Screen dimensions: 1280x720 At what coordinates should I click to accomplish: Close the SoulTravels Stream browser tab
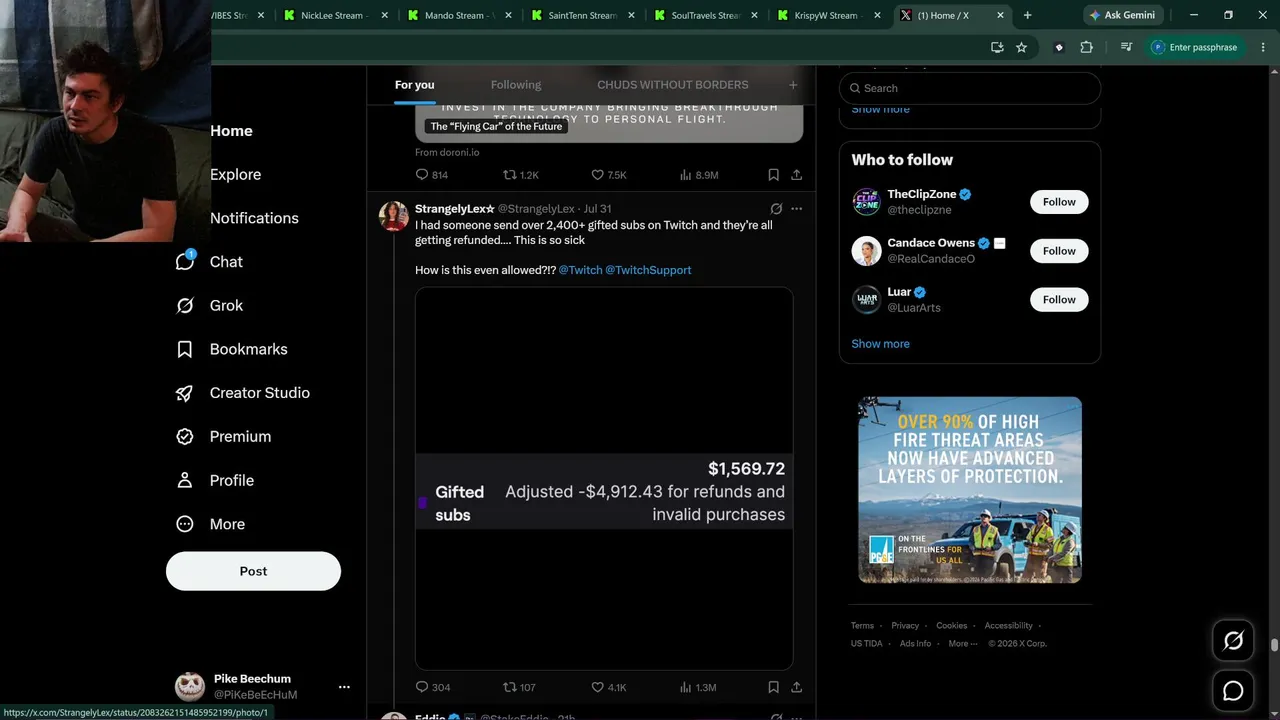coord(754,15)
